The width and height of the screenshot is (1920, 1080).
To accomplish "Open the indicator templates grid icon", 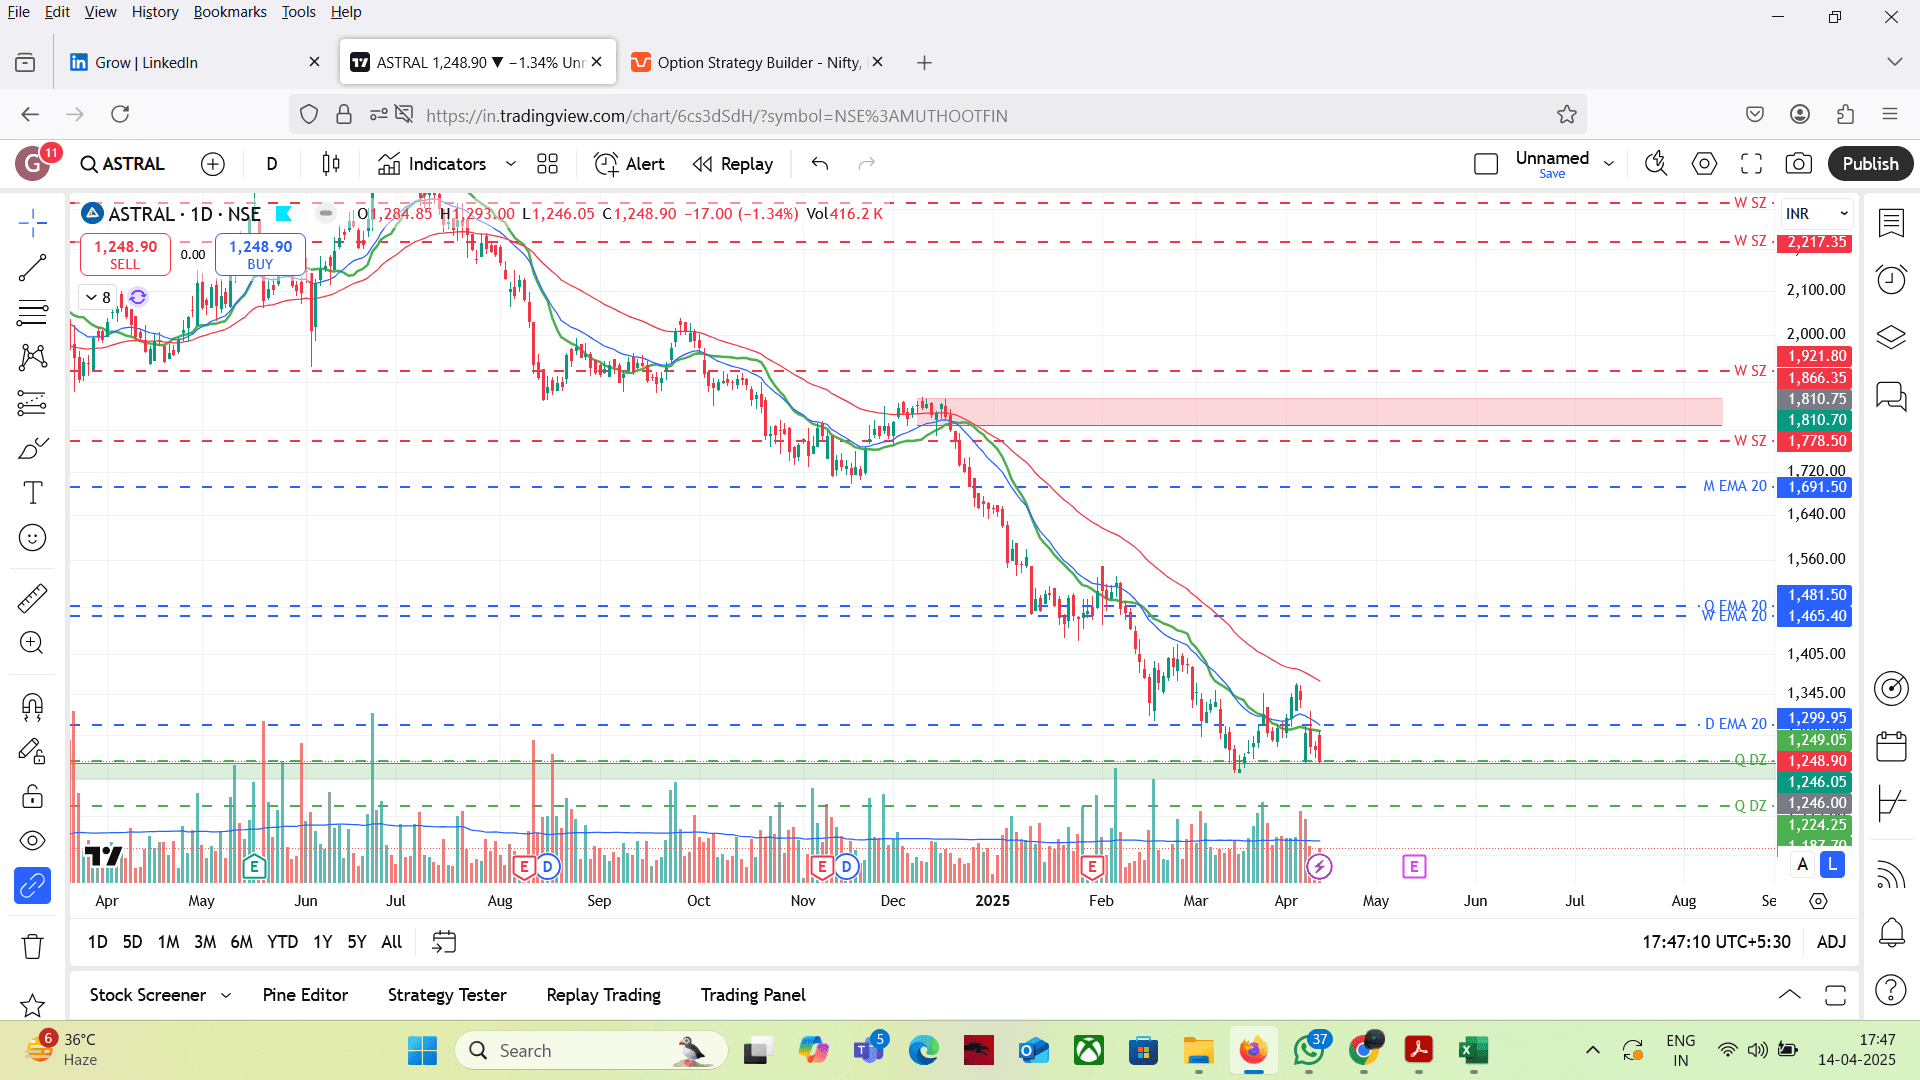I will tap(547, 164).
